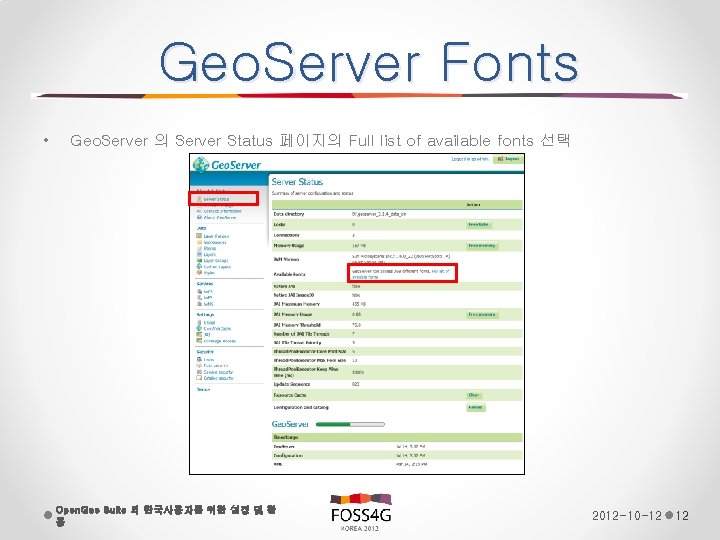This screenshot has height=540, width=720.
Task: Click the Resource Cache row label
Action: tap(290, 395)
